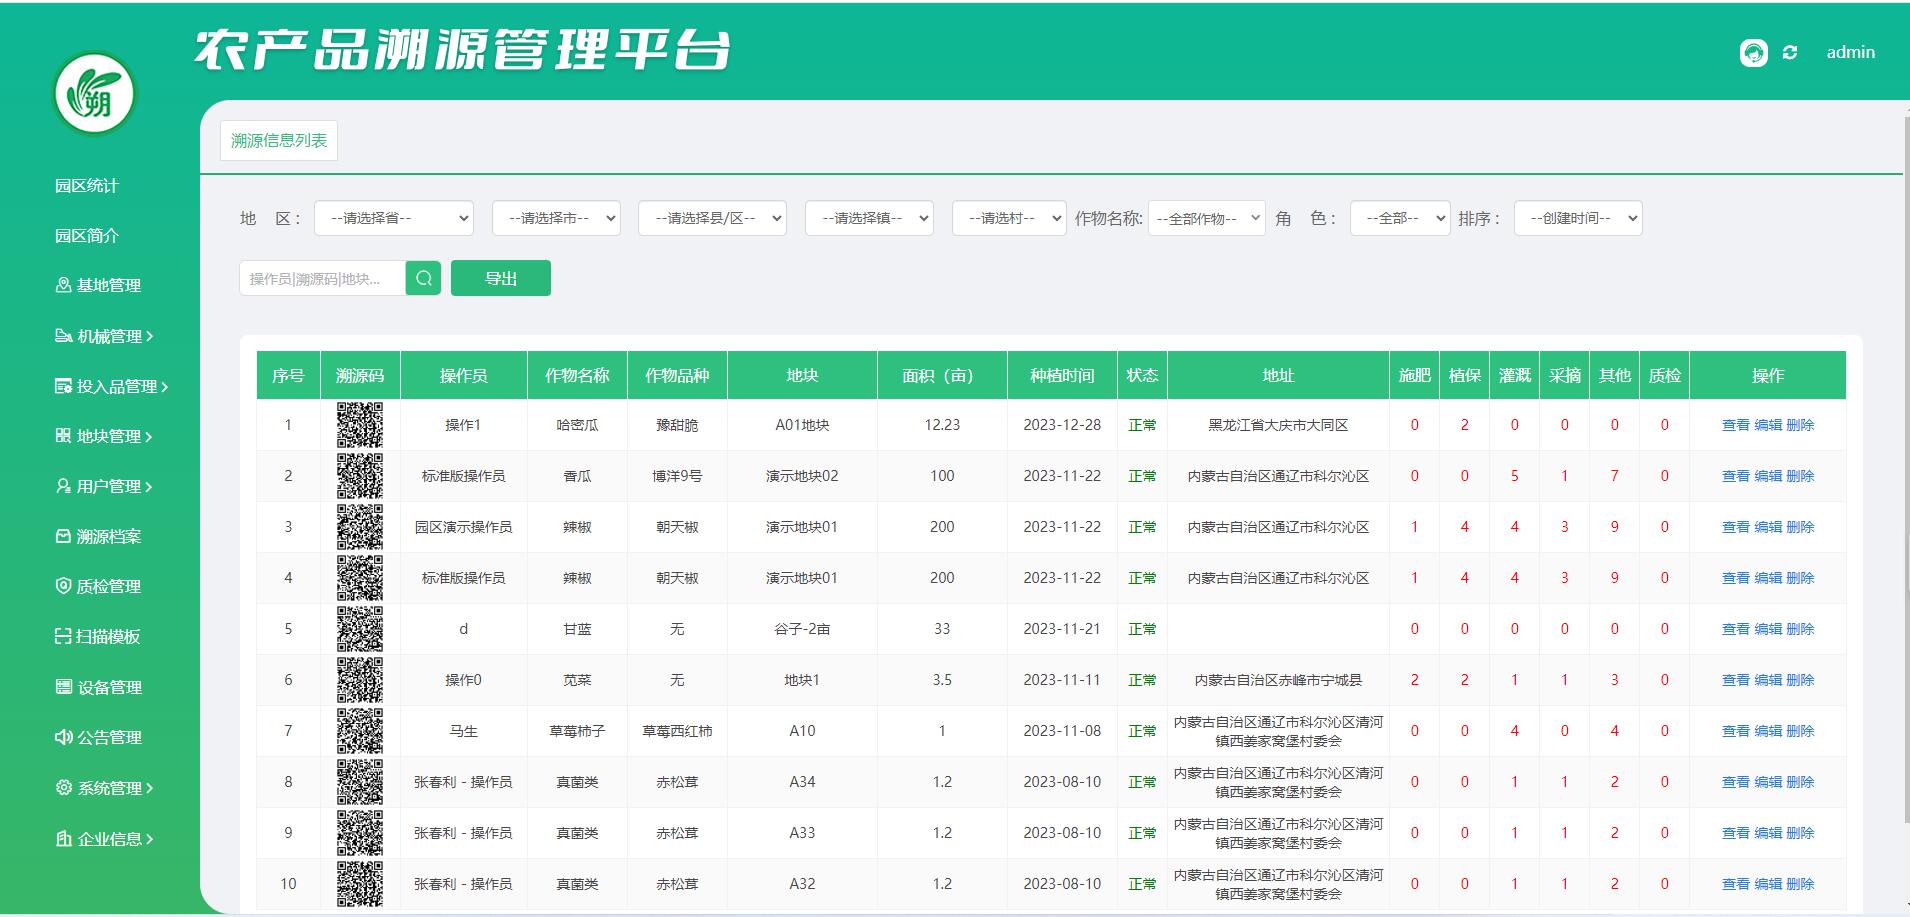Click 编辑 for row 2 香瓜

1768,476
